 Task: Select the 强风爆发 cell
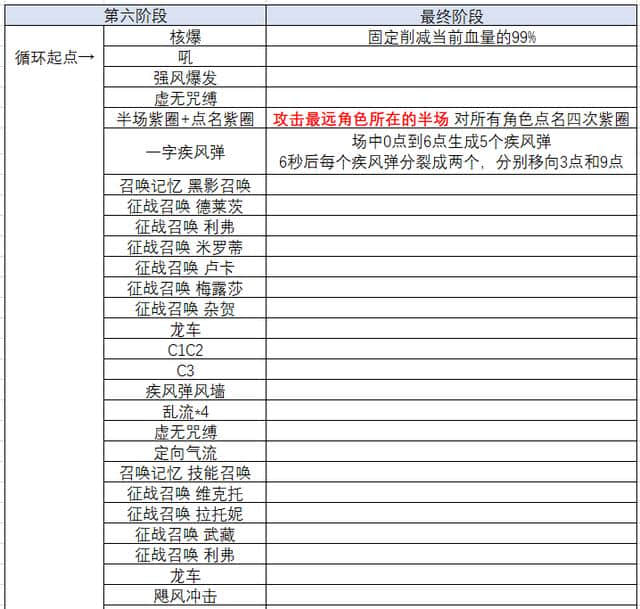click(185, 77)
